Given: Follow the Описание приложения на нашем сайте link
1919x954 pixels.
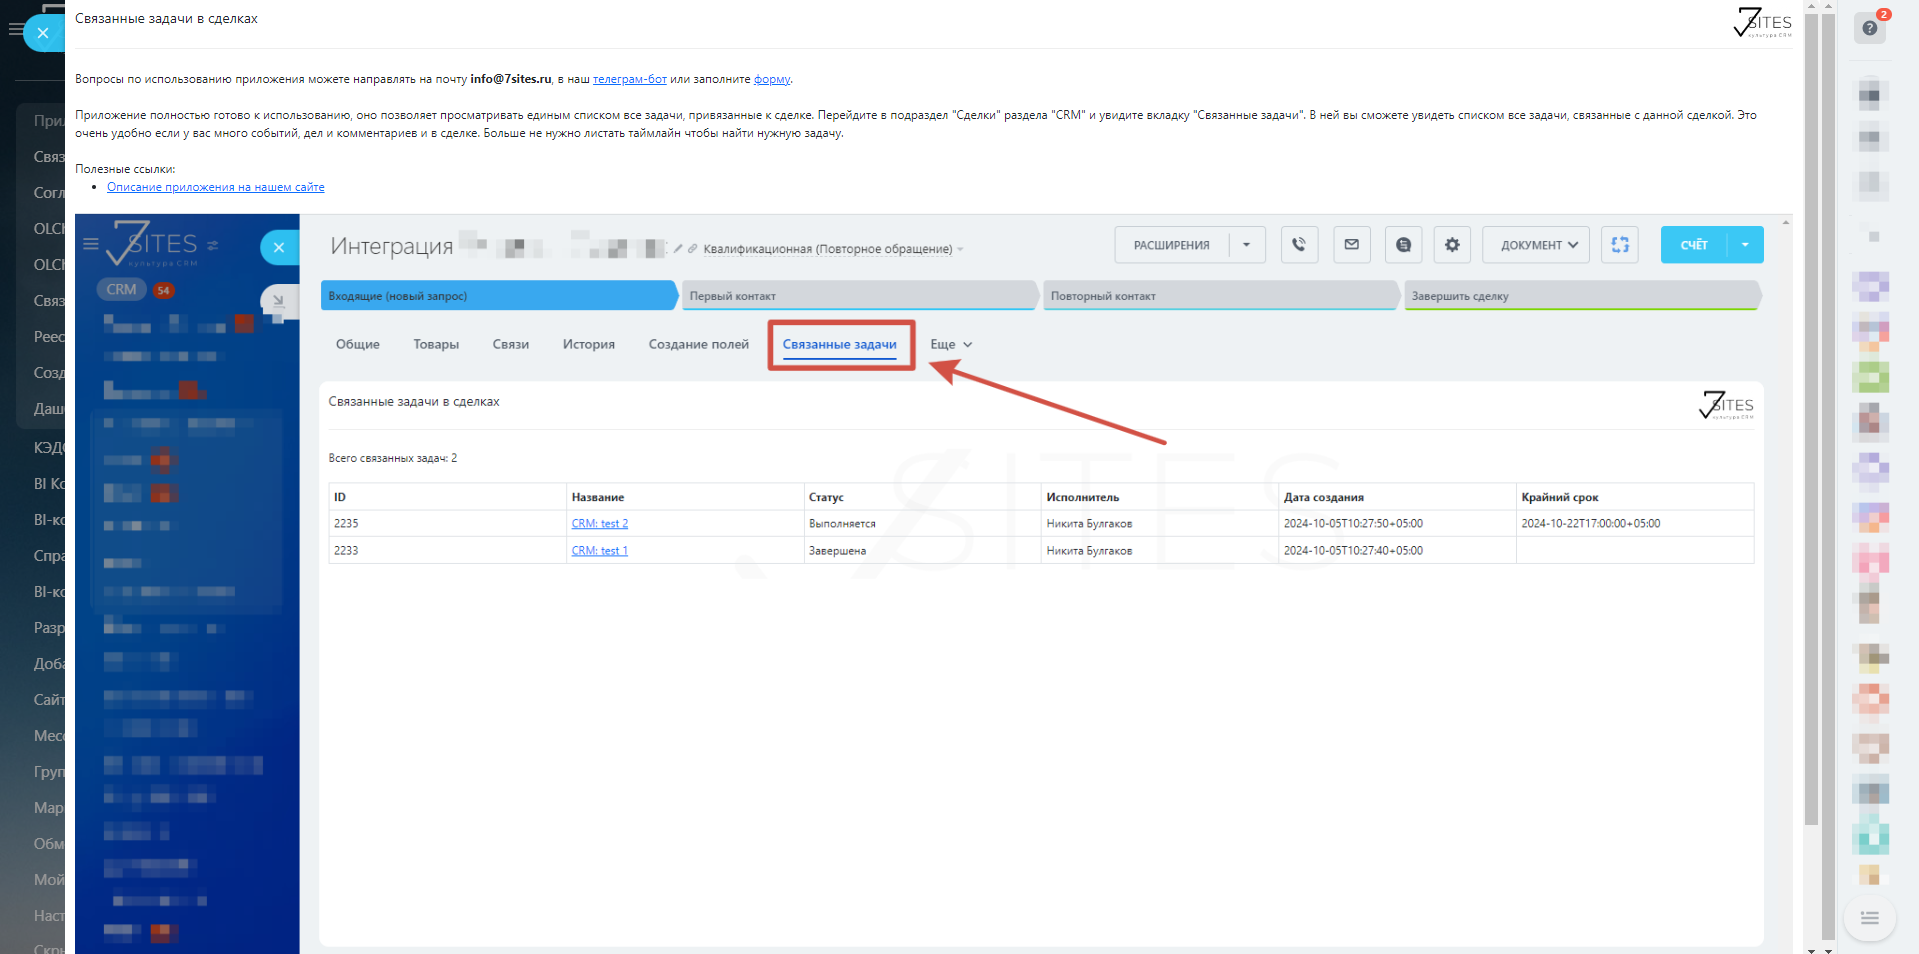Looking at the screenshot, I should pyautogui.click(x=215, y=187).
